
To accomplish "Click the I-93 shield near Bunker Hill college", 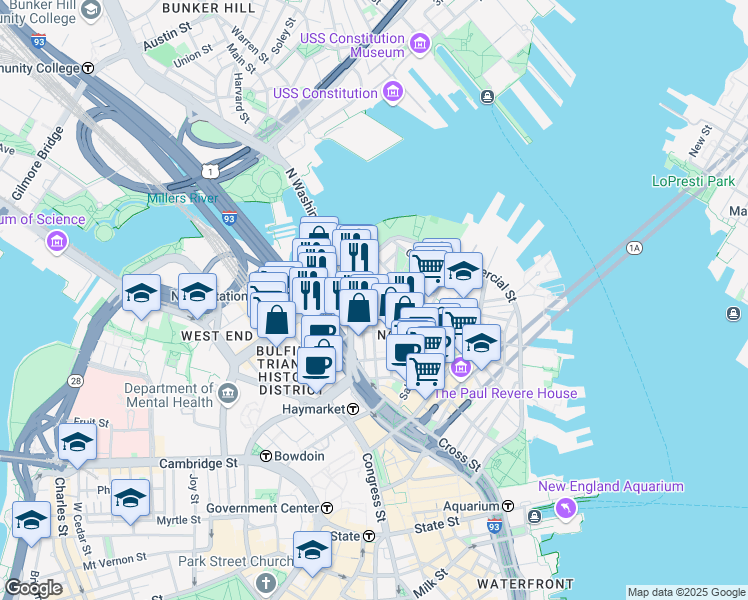I will (x=39, y=41).
